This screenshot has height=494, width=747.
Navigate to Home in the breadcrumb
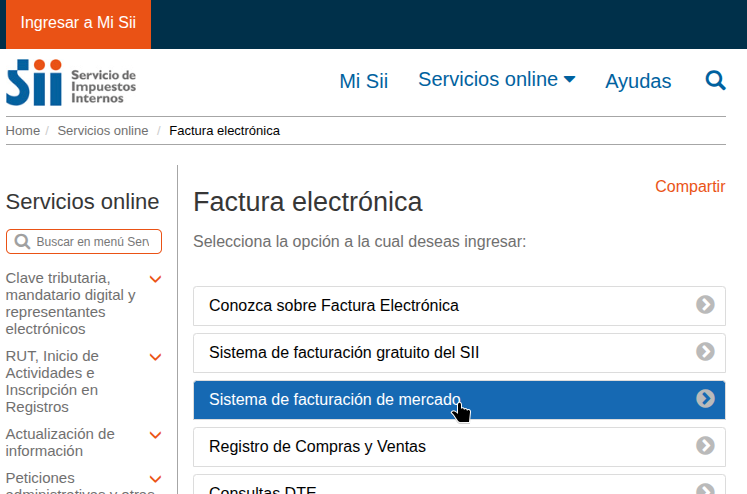click(x=23, y=131)
